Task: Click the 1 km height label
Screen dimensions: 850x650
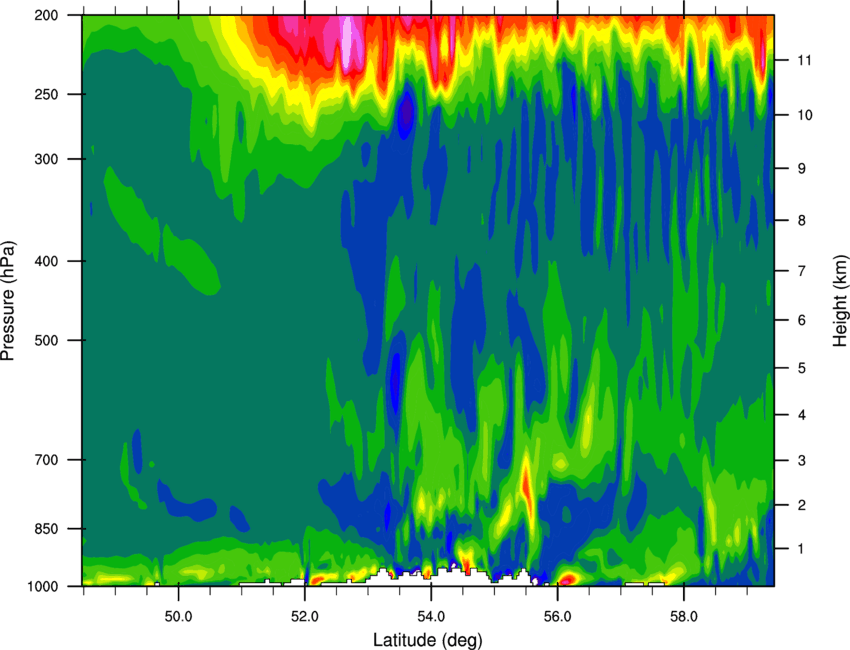Action: pyautogui.click(x=801, y=549)
